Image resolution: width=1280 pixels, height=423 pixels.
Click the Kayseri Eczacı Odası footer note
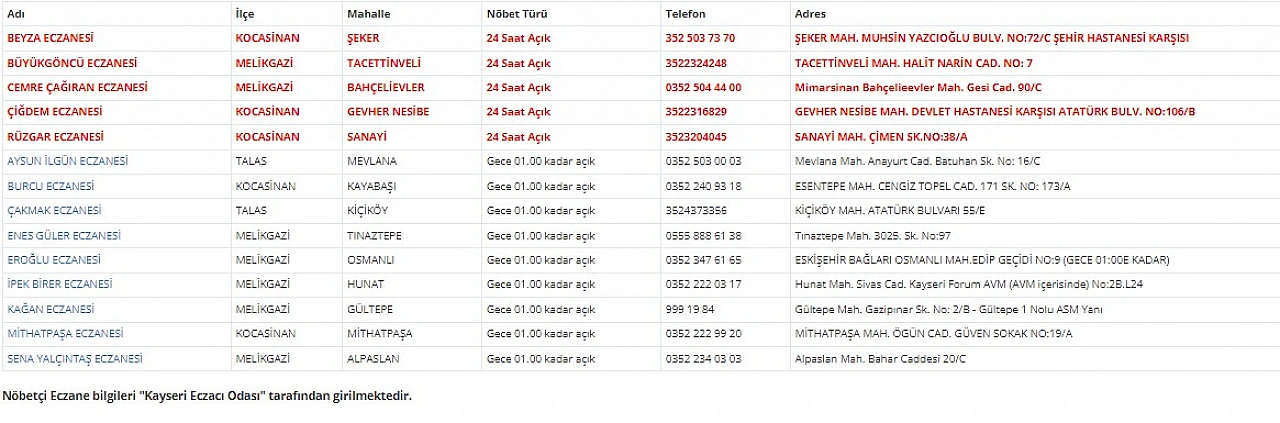tap(207, 395)
